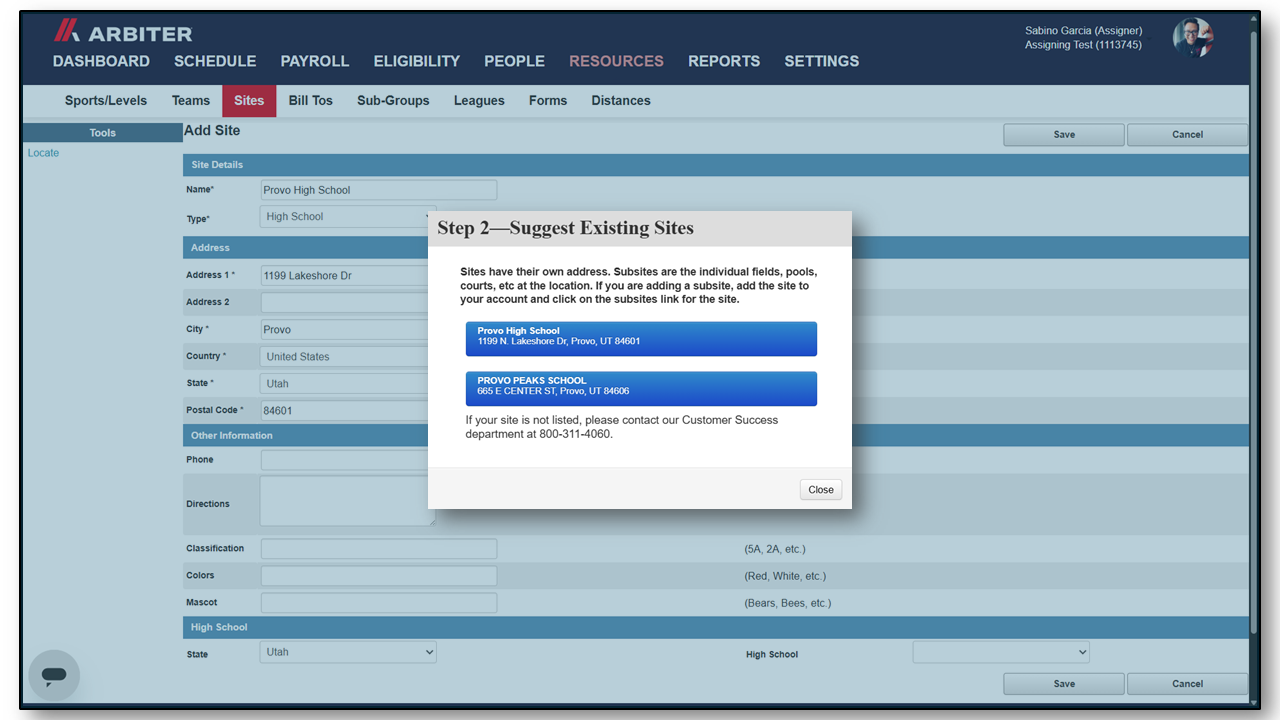Click the bottom Cancel button
This screenshot has height=720, width=1280.
coord(1187,684)
